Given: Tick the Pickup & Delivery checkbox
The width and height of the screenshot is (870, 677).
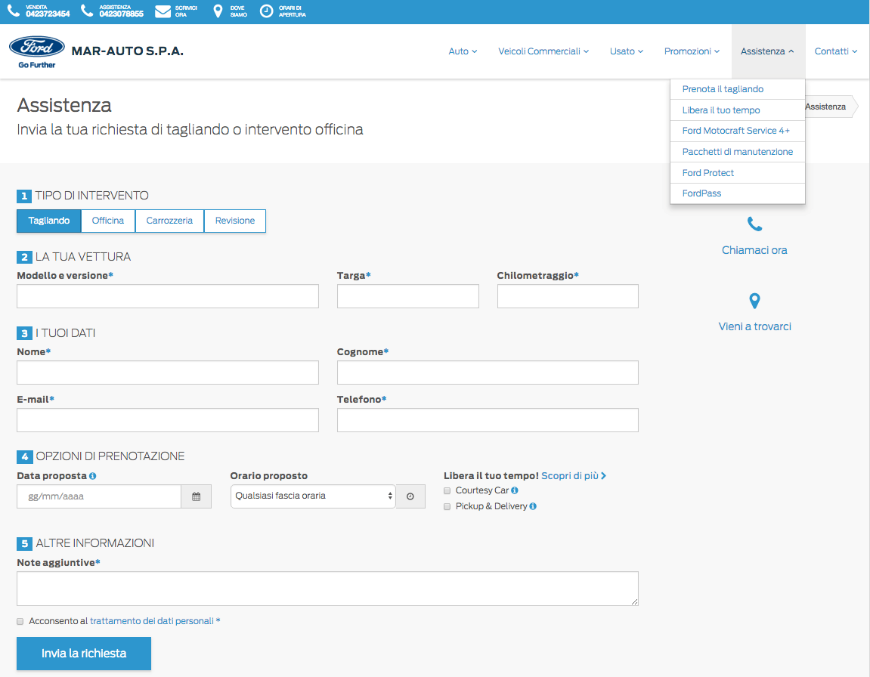Looking at the screenshot, I should pyautogui.click(x=447, y=507).
